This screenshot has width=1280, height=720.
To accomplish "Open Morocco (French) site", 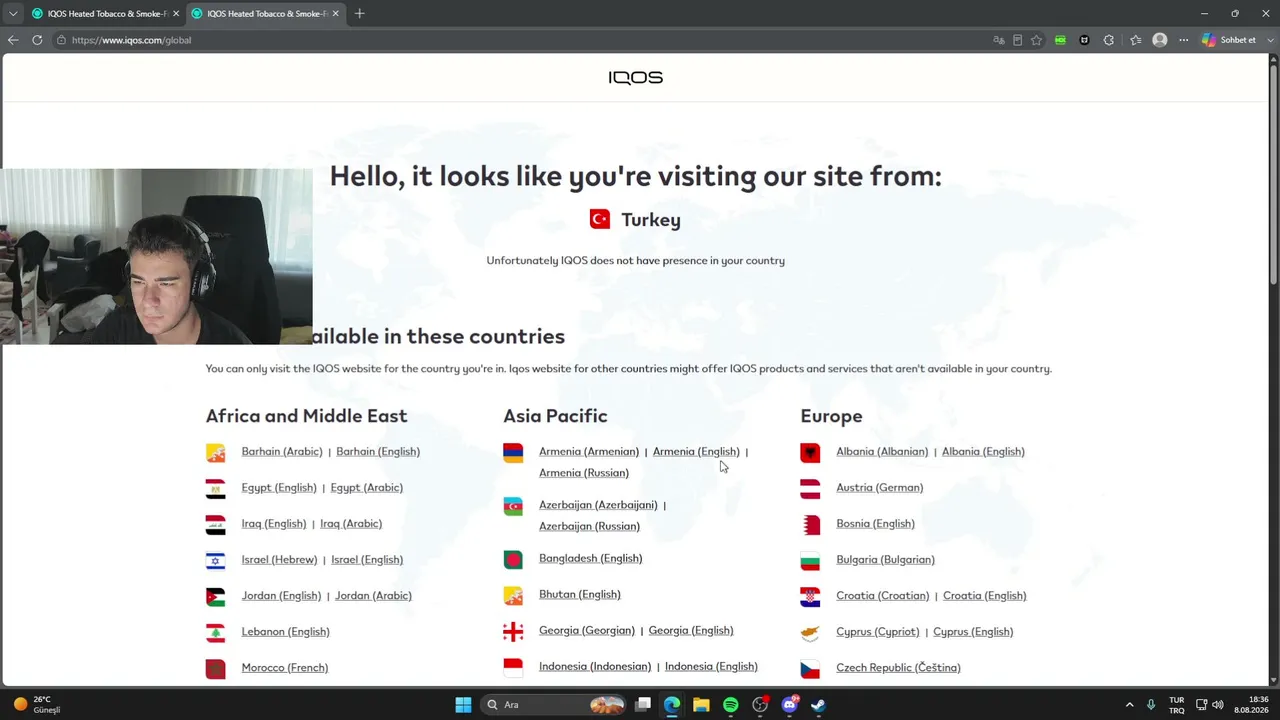I will pos(285,668).
